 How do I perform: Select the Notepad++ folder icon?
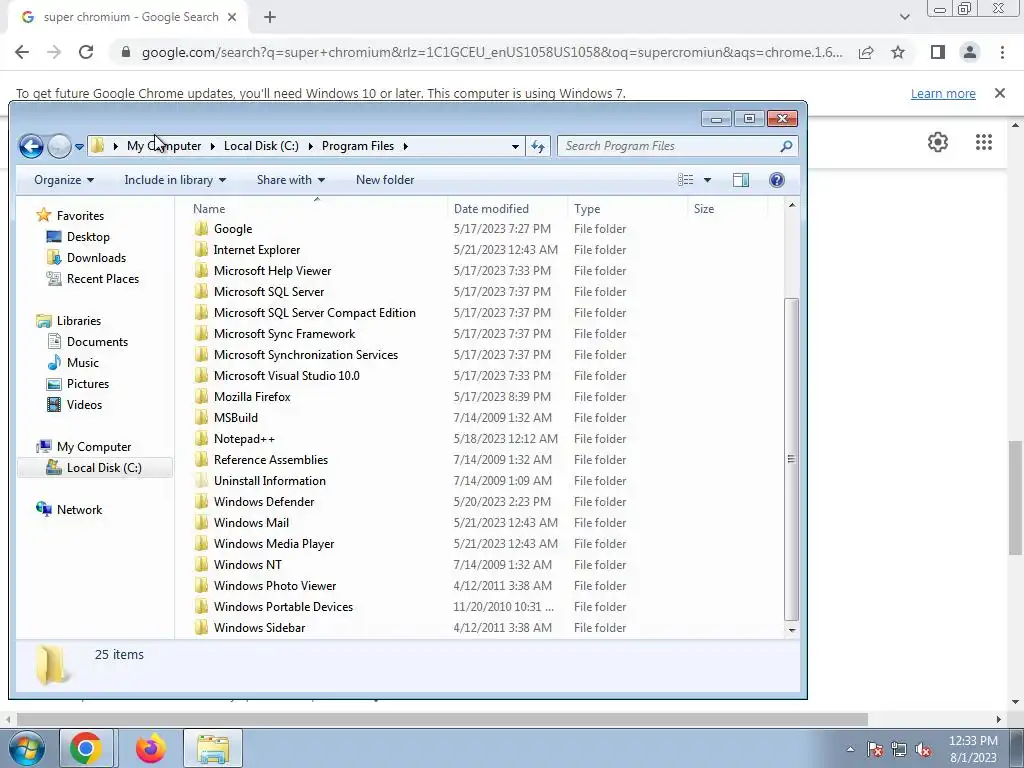(202, 439)
